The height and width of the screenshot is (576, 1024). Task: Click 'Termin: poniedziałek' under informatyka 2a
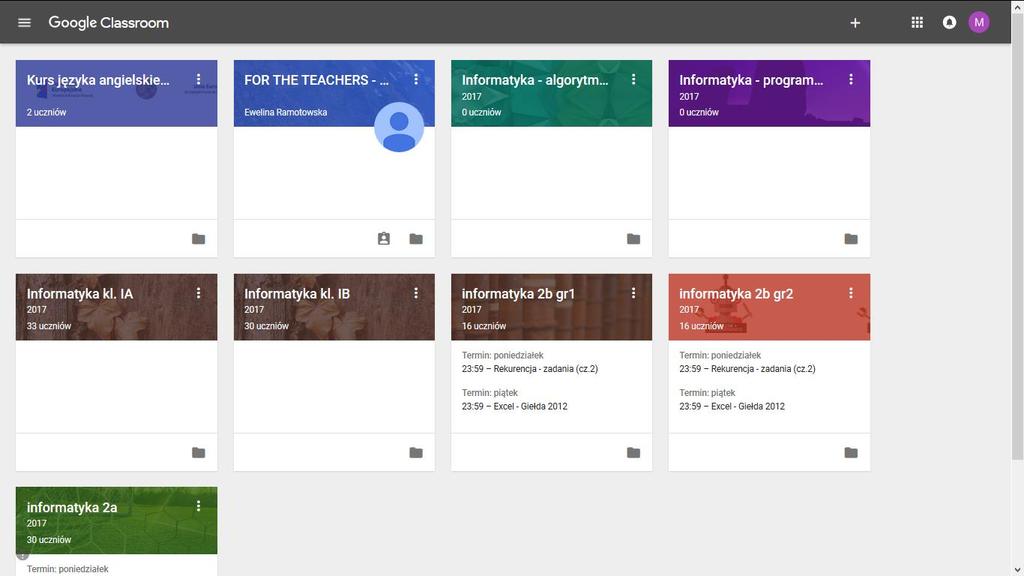pyautogui.click(x=67, y=569)
